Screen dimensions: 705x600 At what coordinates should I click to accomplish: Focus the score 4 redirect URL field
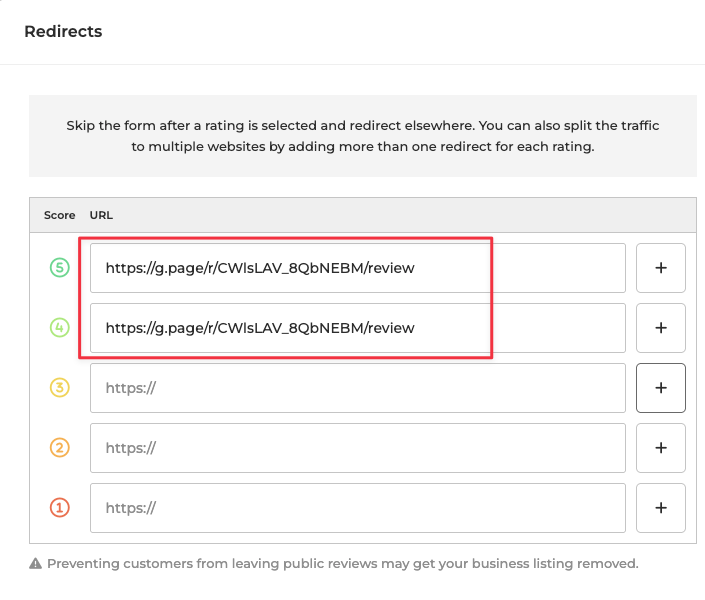357,328
